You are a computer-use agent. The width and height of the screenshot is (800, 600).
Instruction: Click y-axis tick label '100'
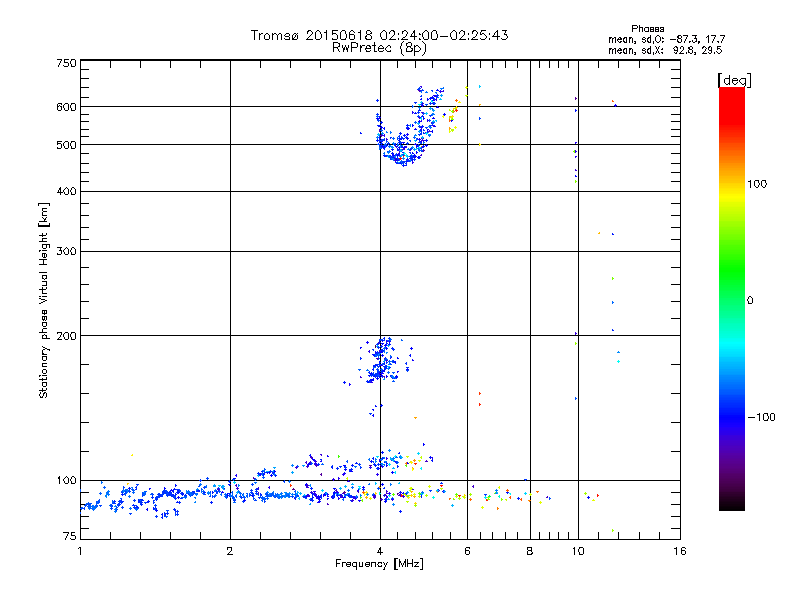66,480
